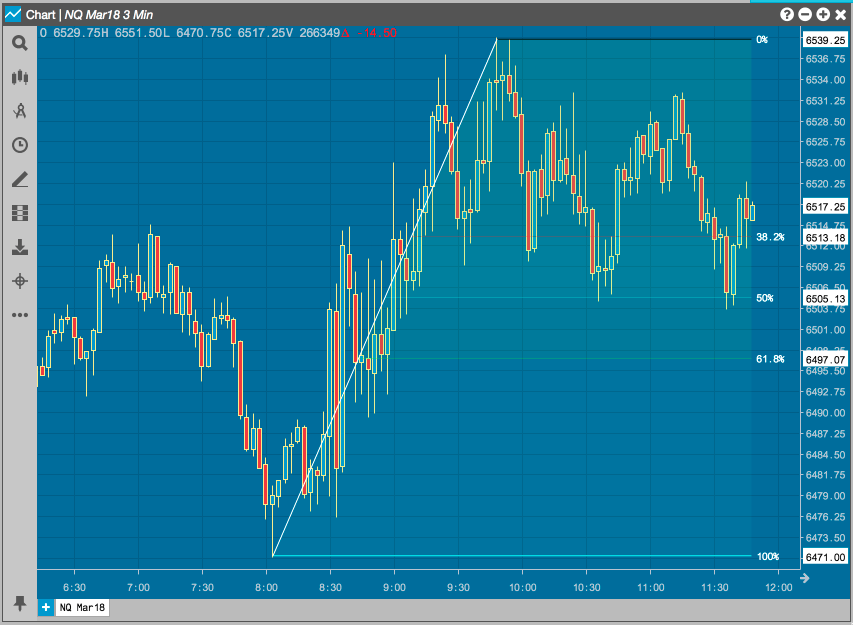Viewport: 853px width, 625px height.
Task: Expand the three-dots more options menu
Action: point(20,315)
